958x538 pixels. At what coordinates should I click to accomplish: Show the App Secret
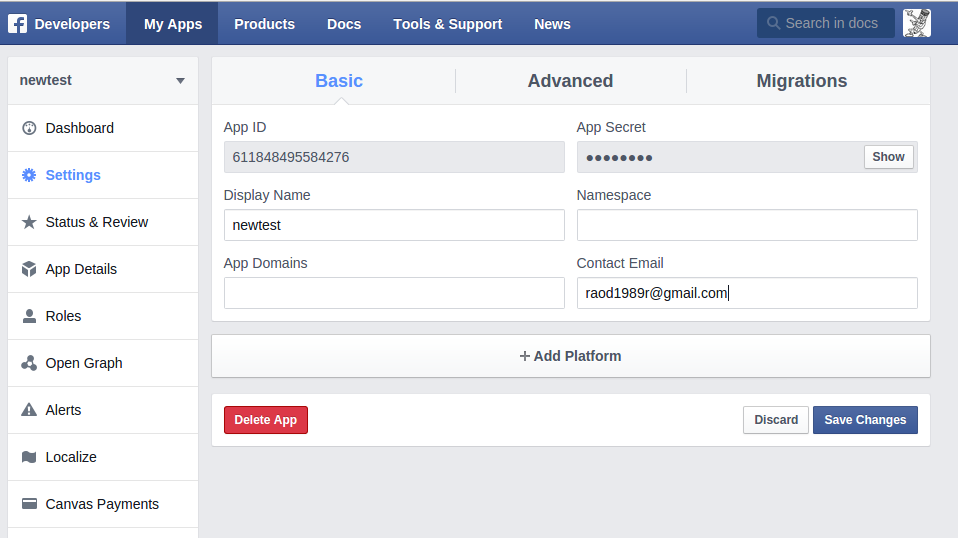888,157
